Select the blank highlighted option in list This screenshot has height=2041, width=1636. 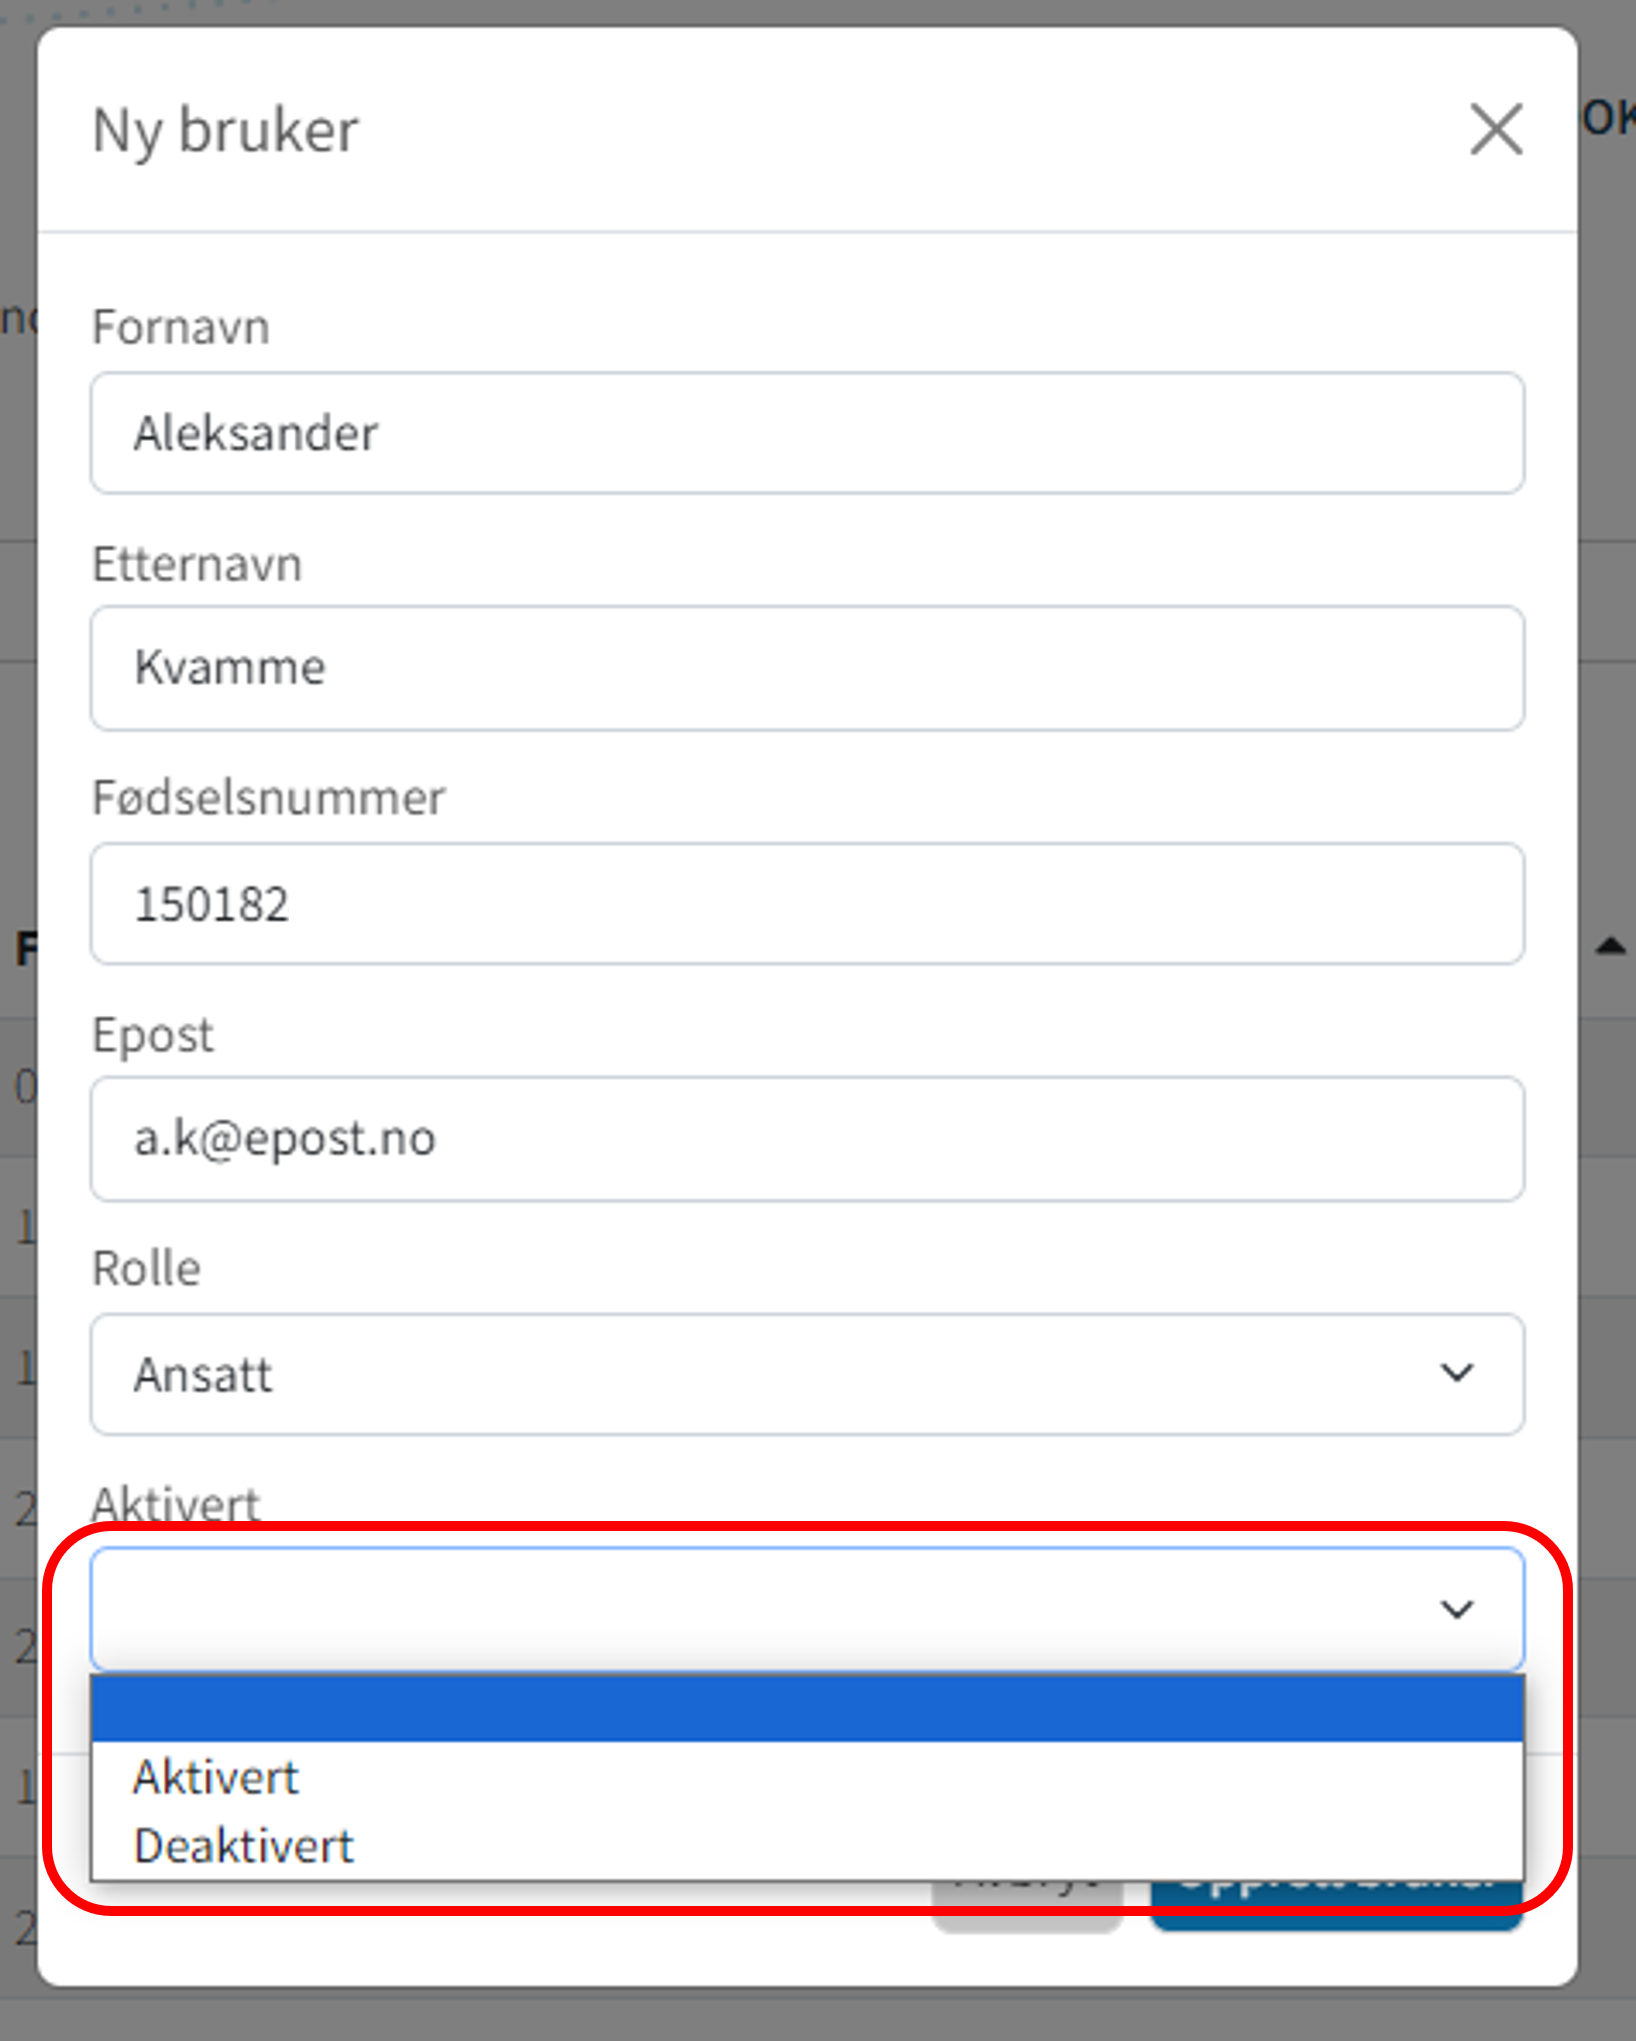click(807, 1709)
